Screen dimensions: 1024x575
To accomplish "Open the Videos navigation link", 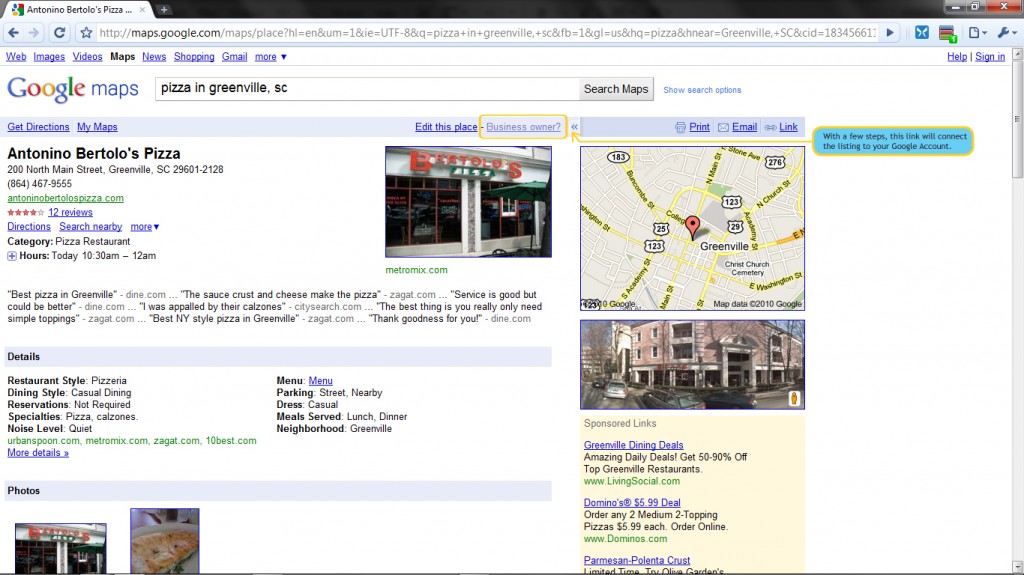I will (88, 57).
